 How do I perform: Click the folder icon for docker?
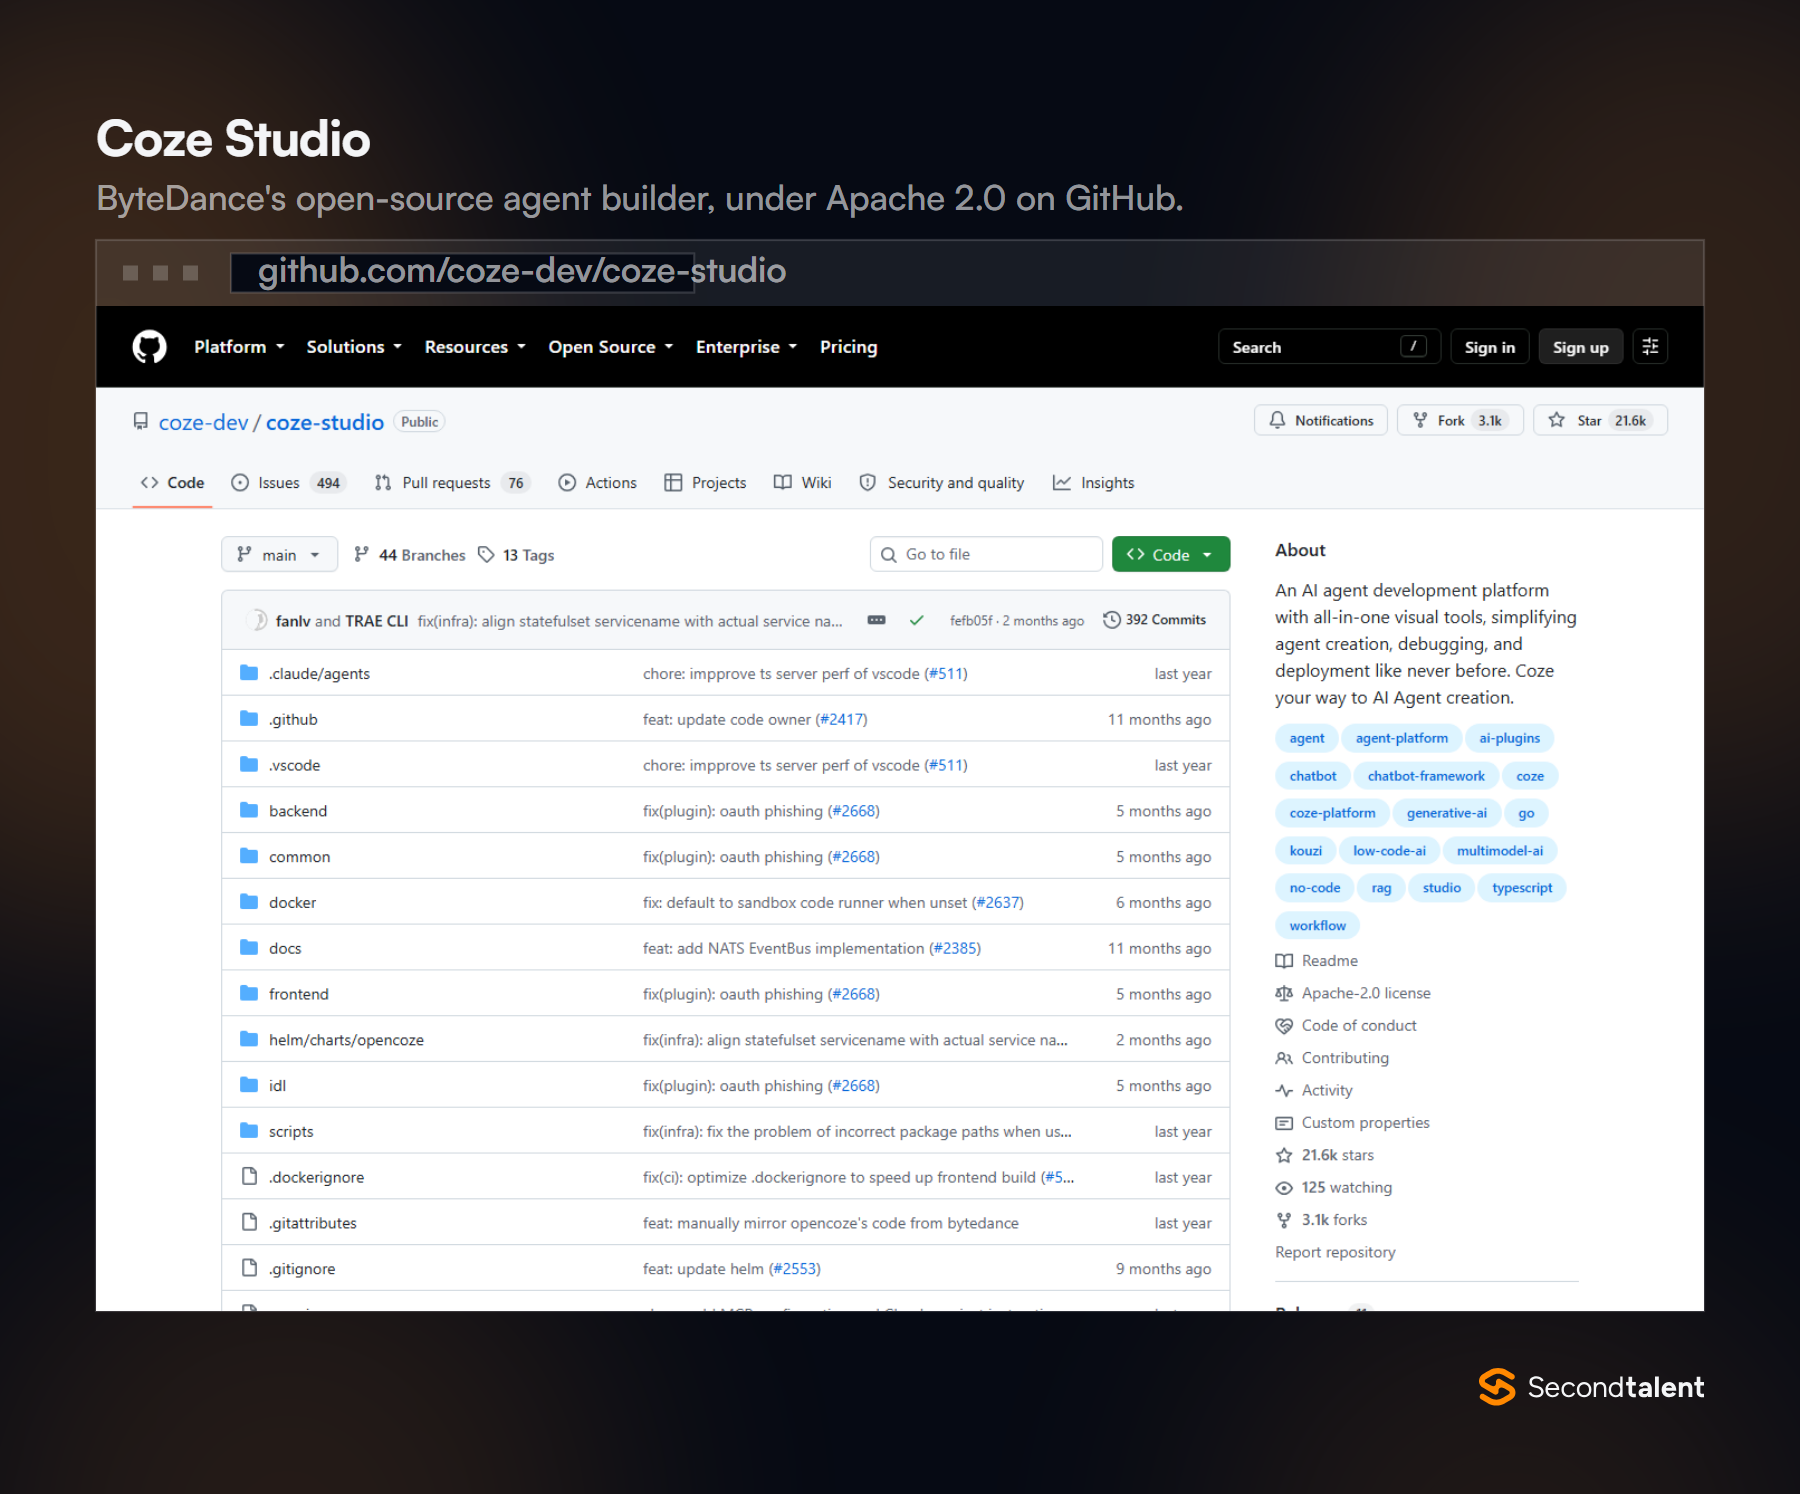coord(249,902)
